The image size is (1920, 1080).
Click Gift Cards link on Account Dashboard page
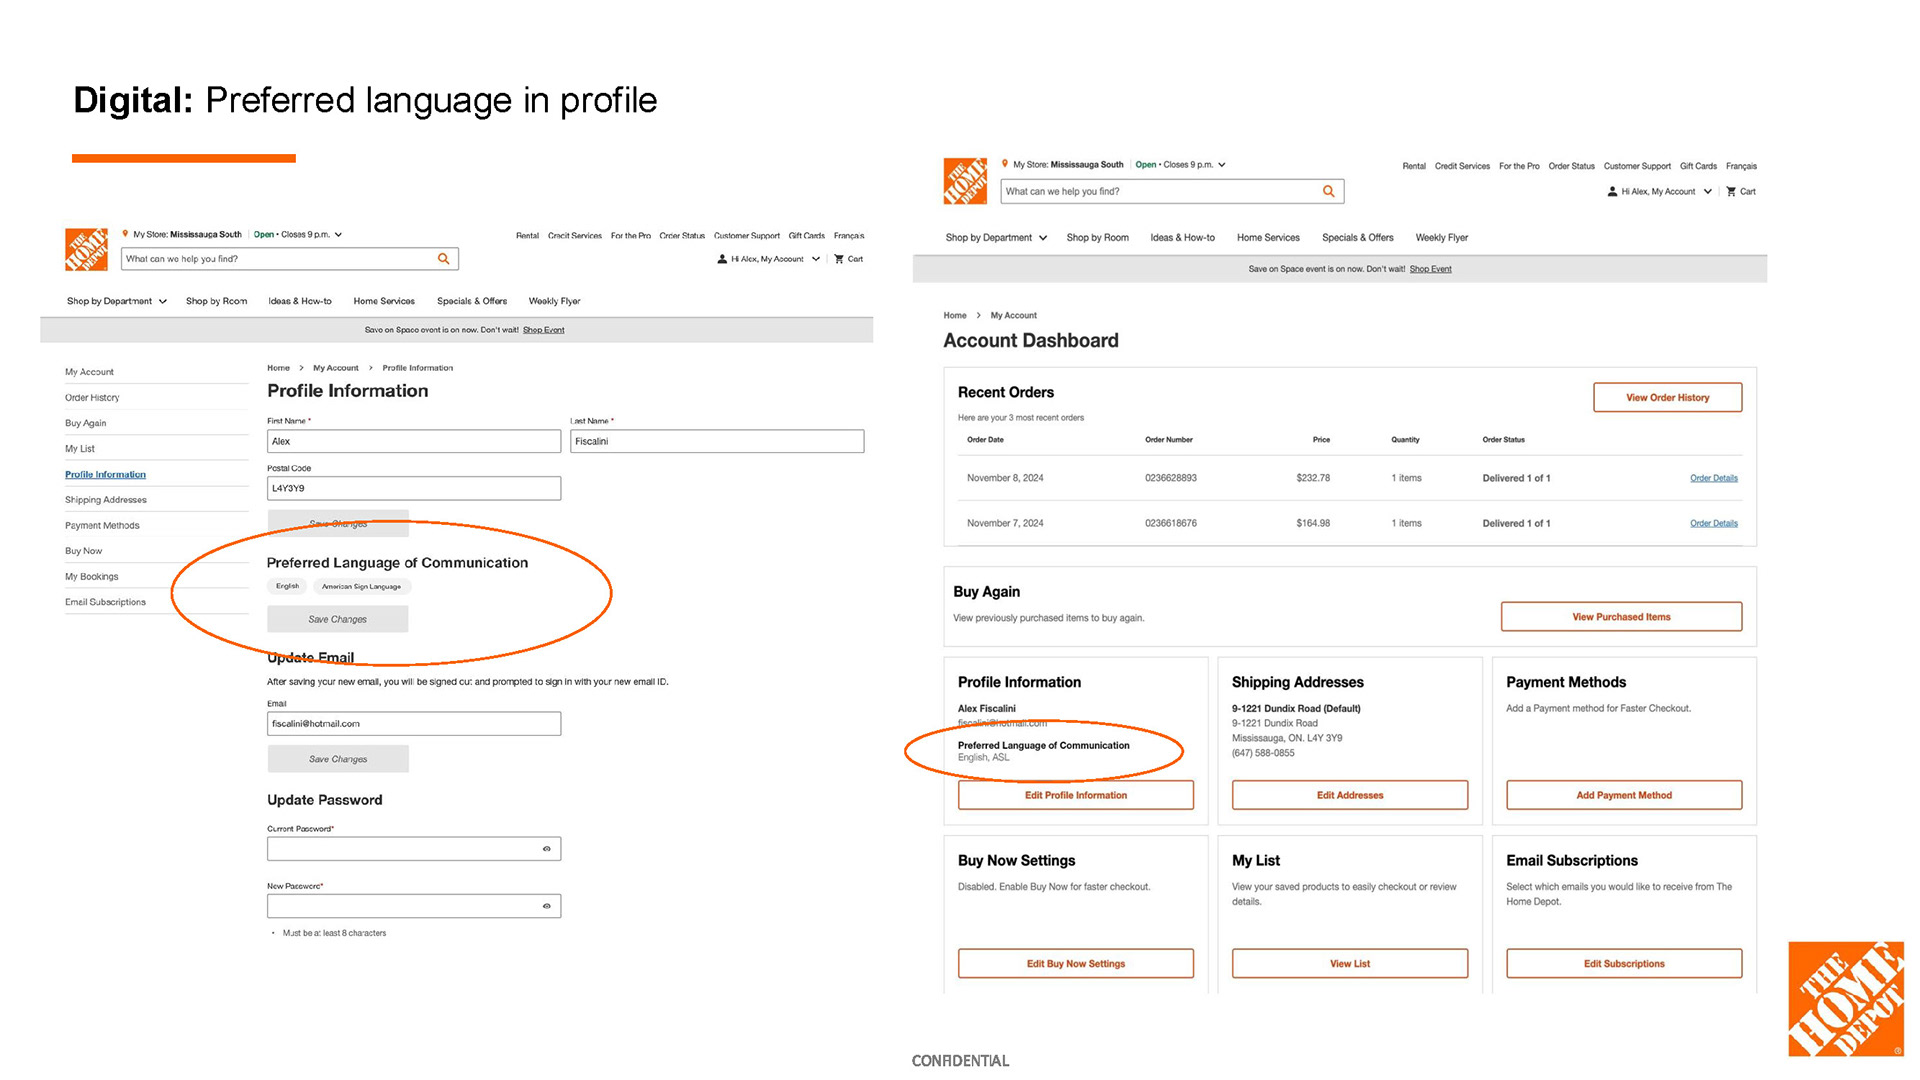(x=1698, y=166)
